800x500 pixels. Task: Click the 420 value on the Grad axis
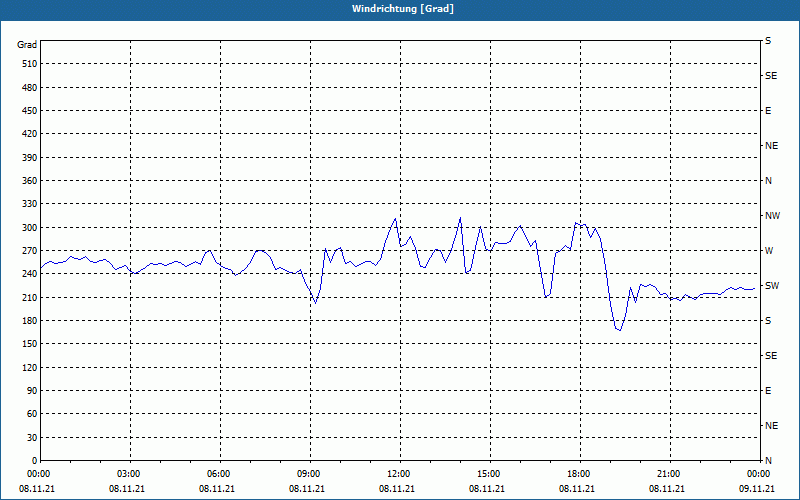point(29,134)
